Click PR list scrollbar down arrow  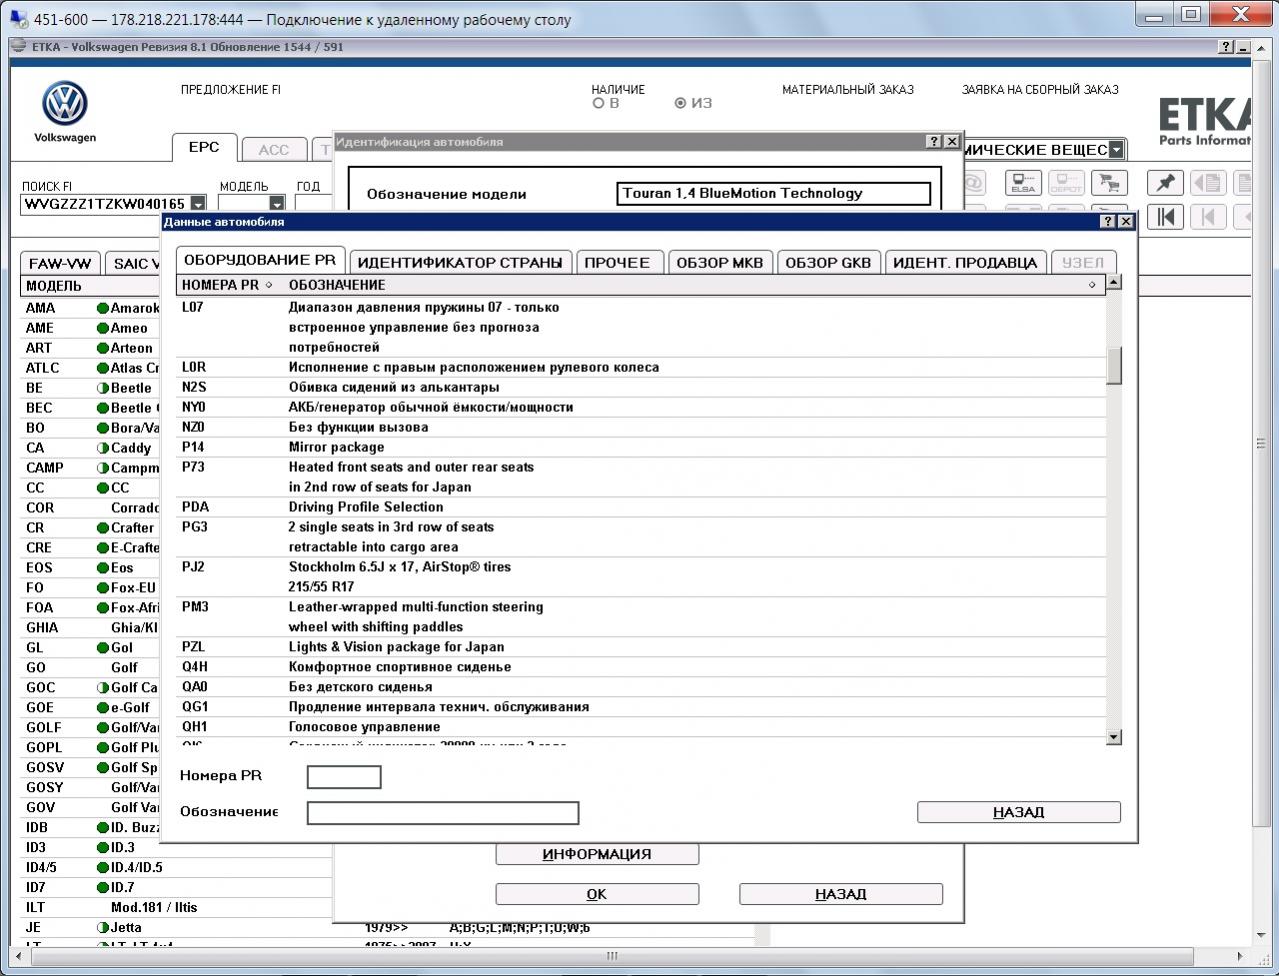click(1114, 737)
